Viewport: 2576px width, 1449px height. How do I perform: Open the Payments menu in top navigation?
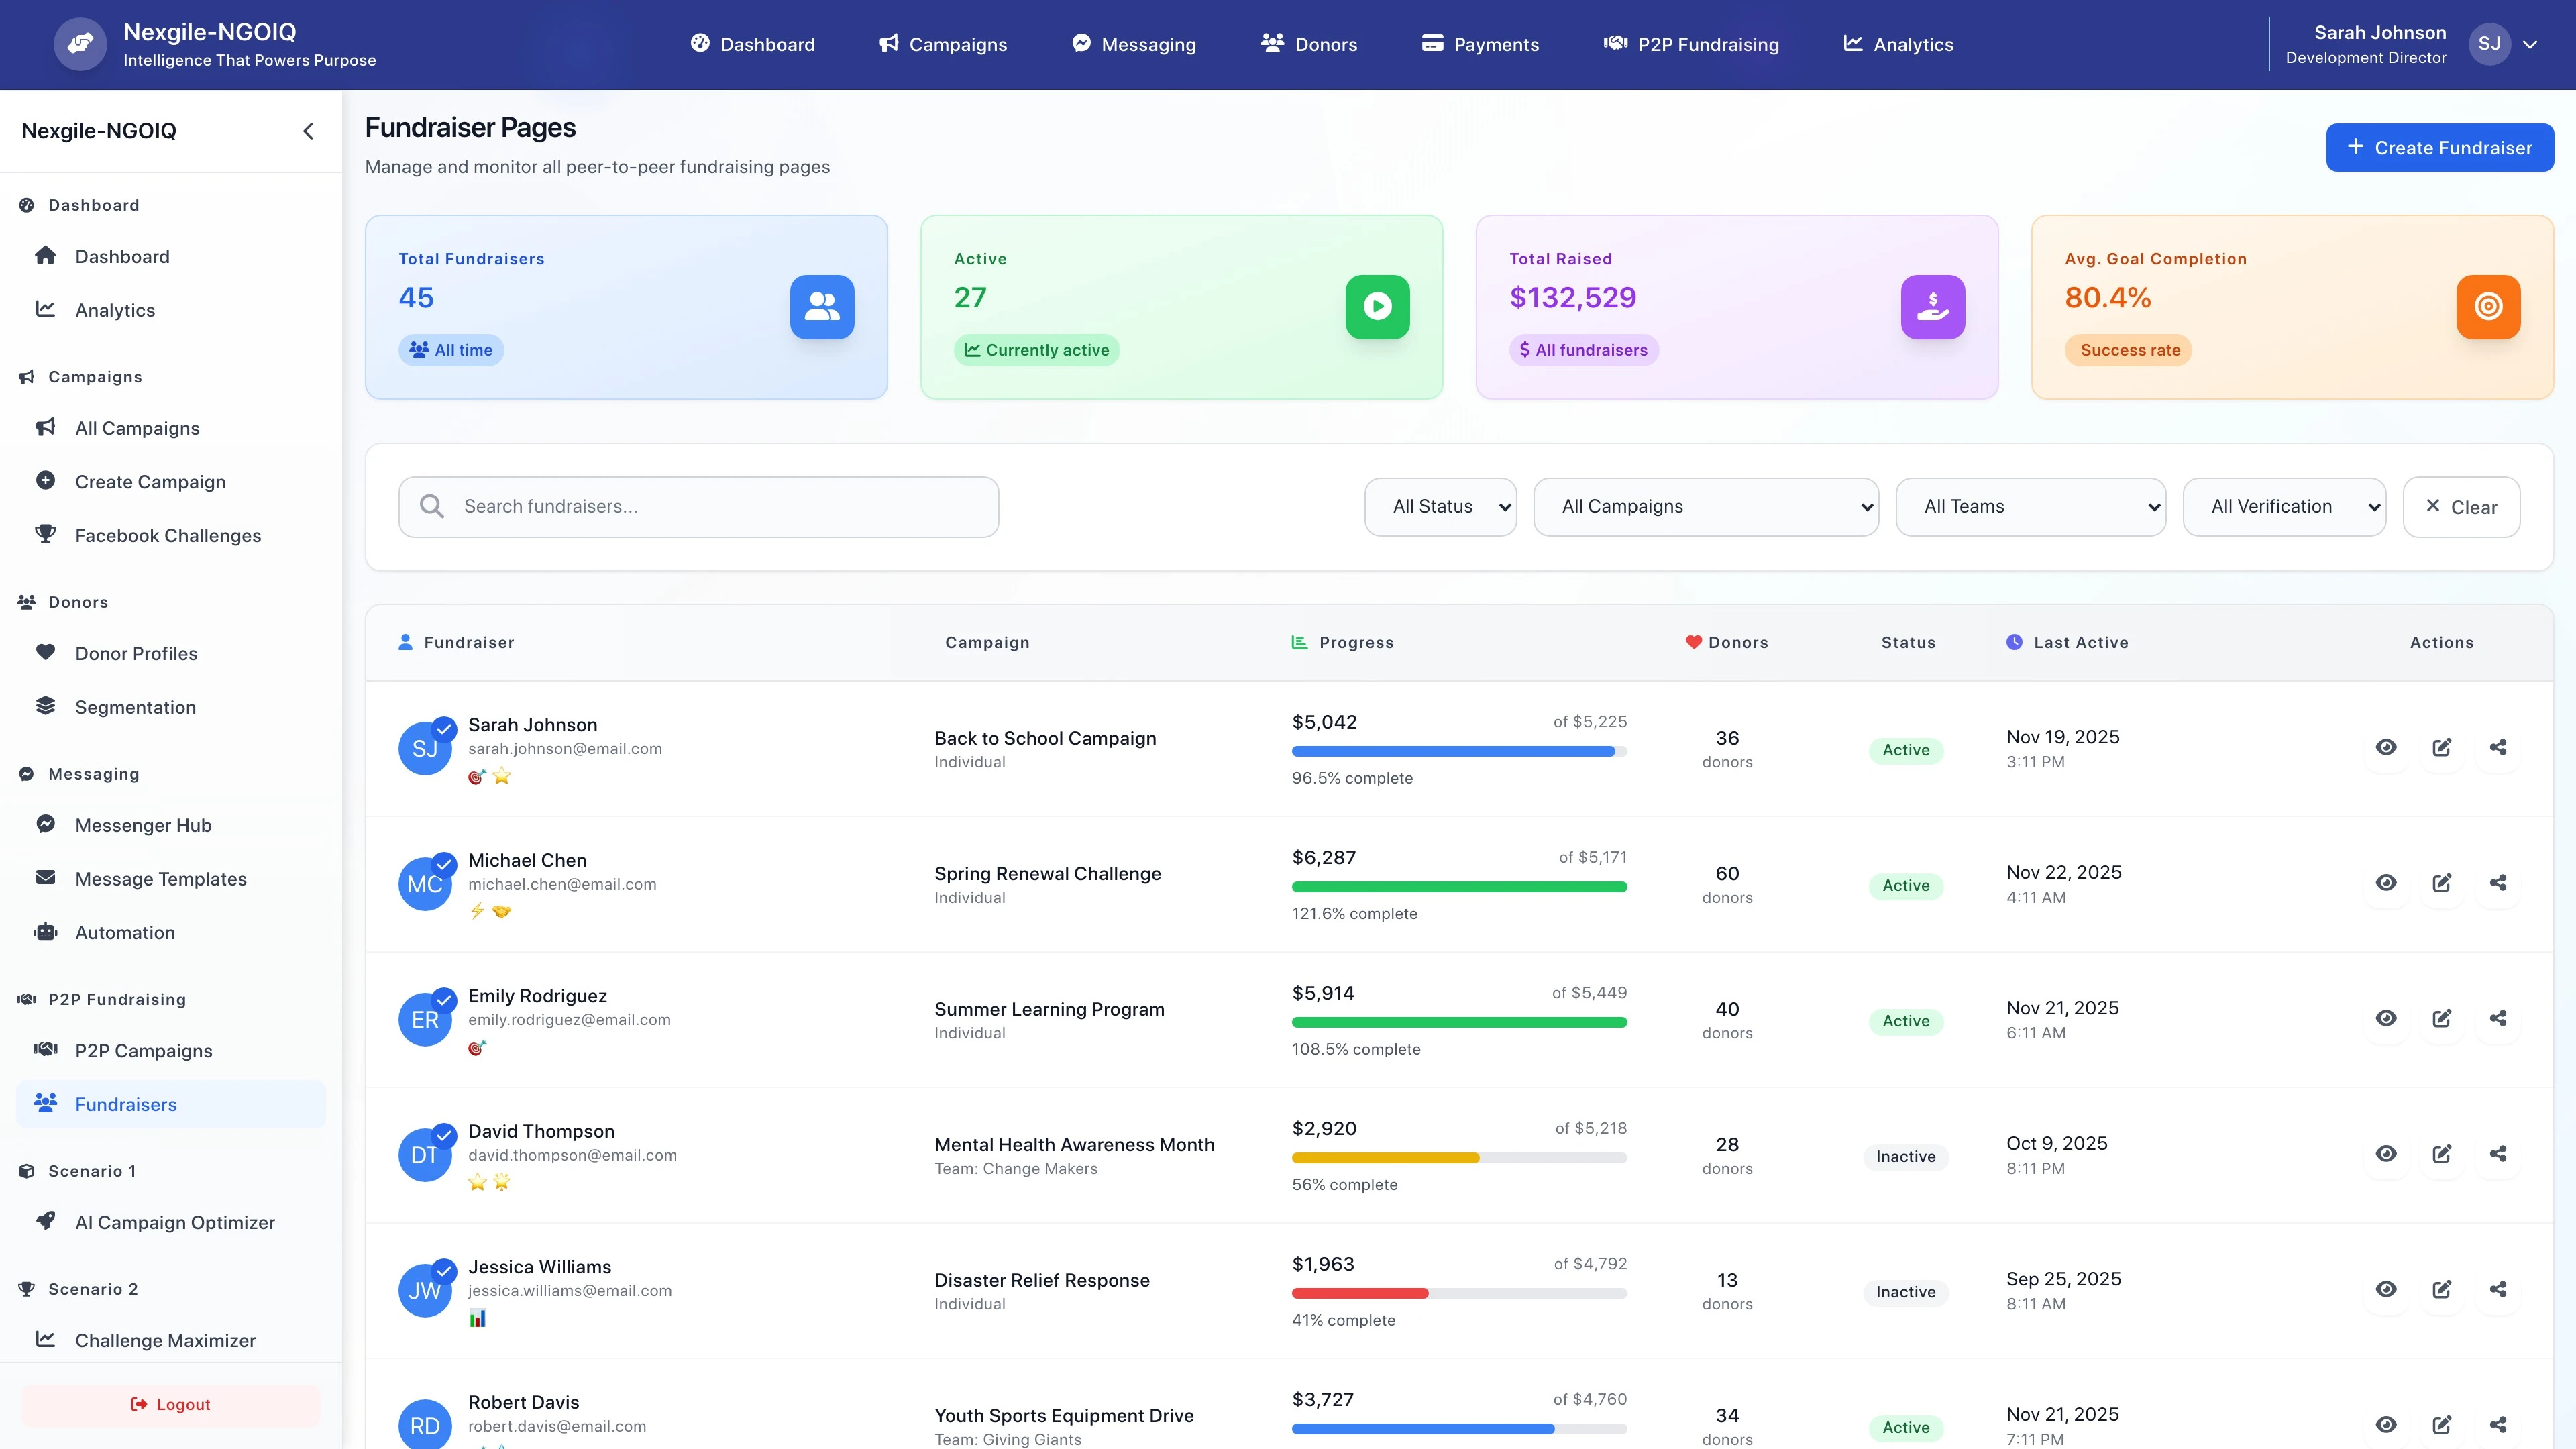[x=1481, y=44]
